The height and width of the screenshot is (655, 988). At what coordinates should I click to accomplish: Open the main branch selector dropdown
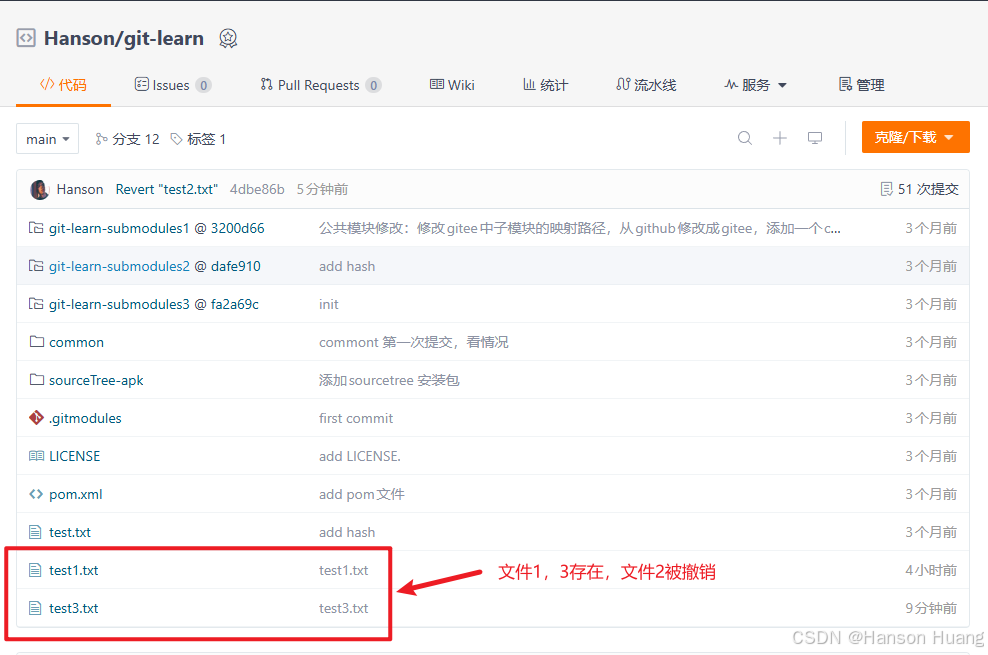coord(47,139)
